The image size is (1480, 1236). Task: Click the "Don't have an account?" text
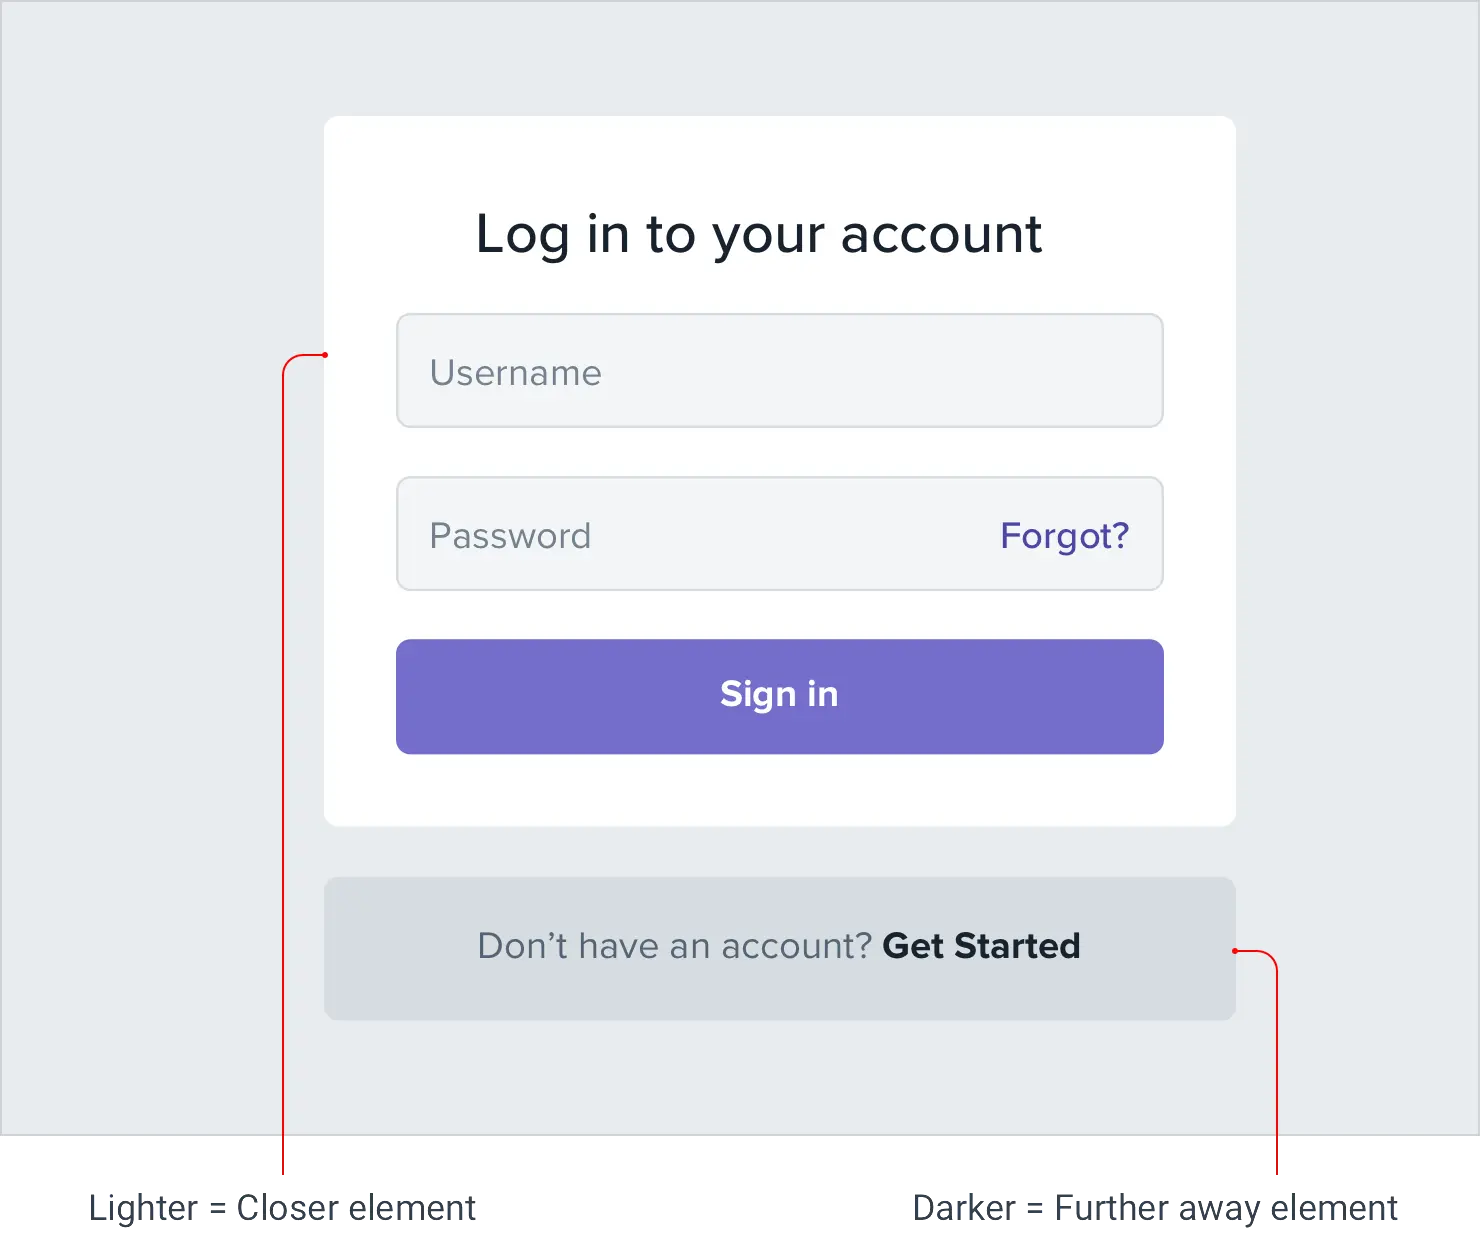tap(675, 946)
